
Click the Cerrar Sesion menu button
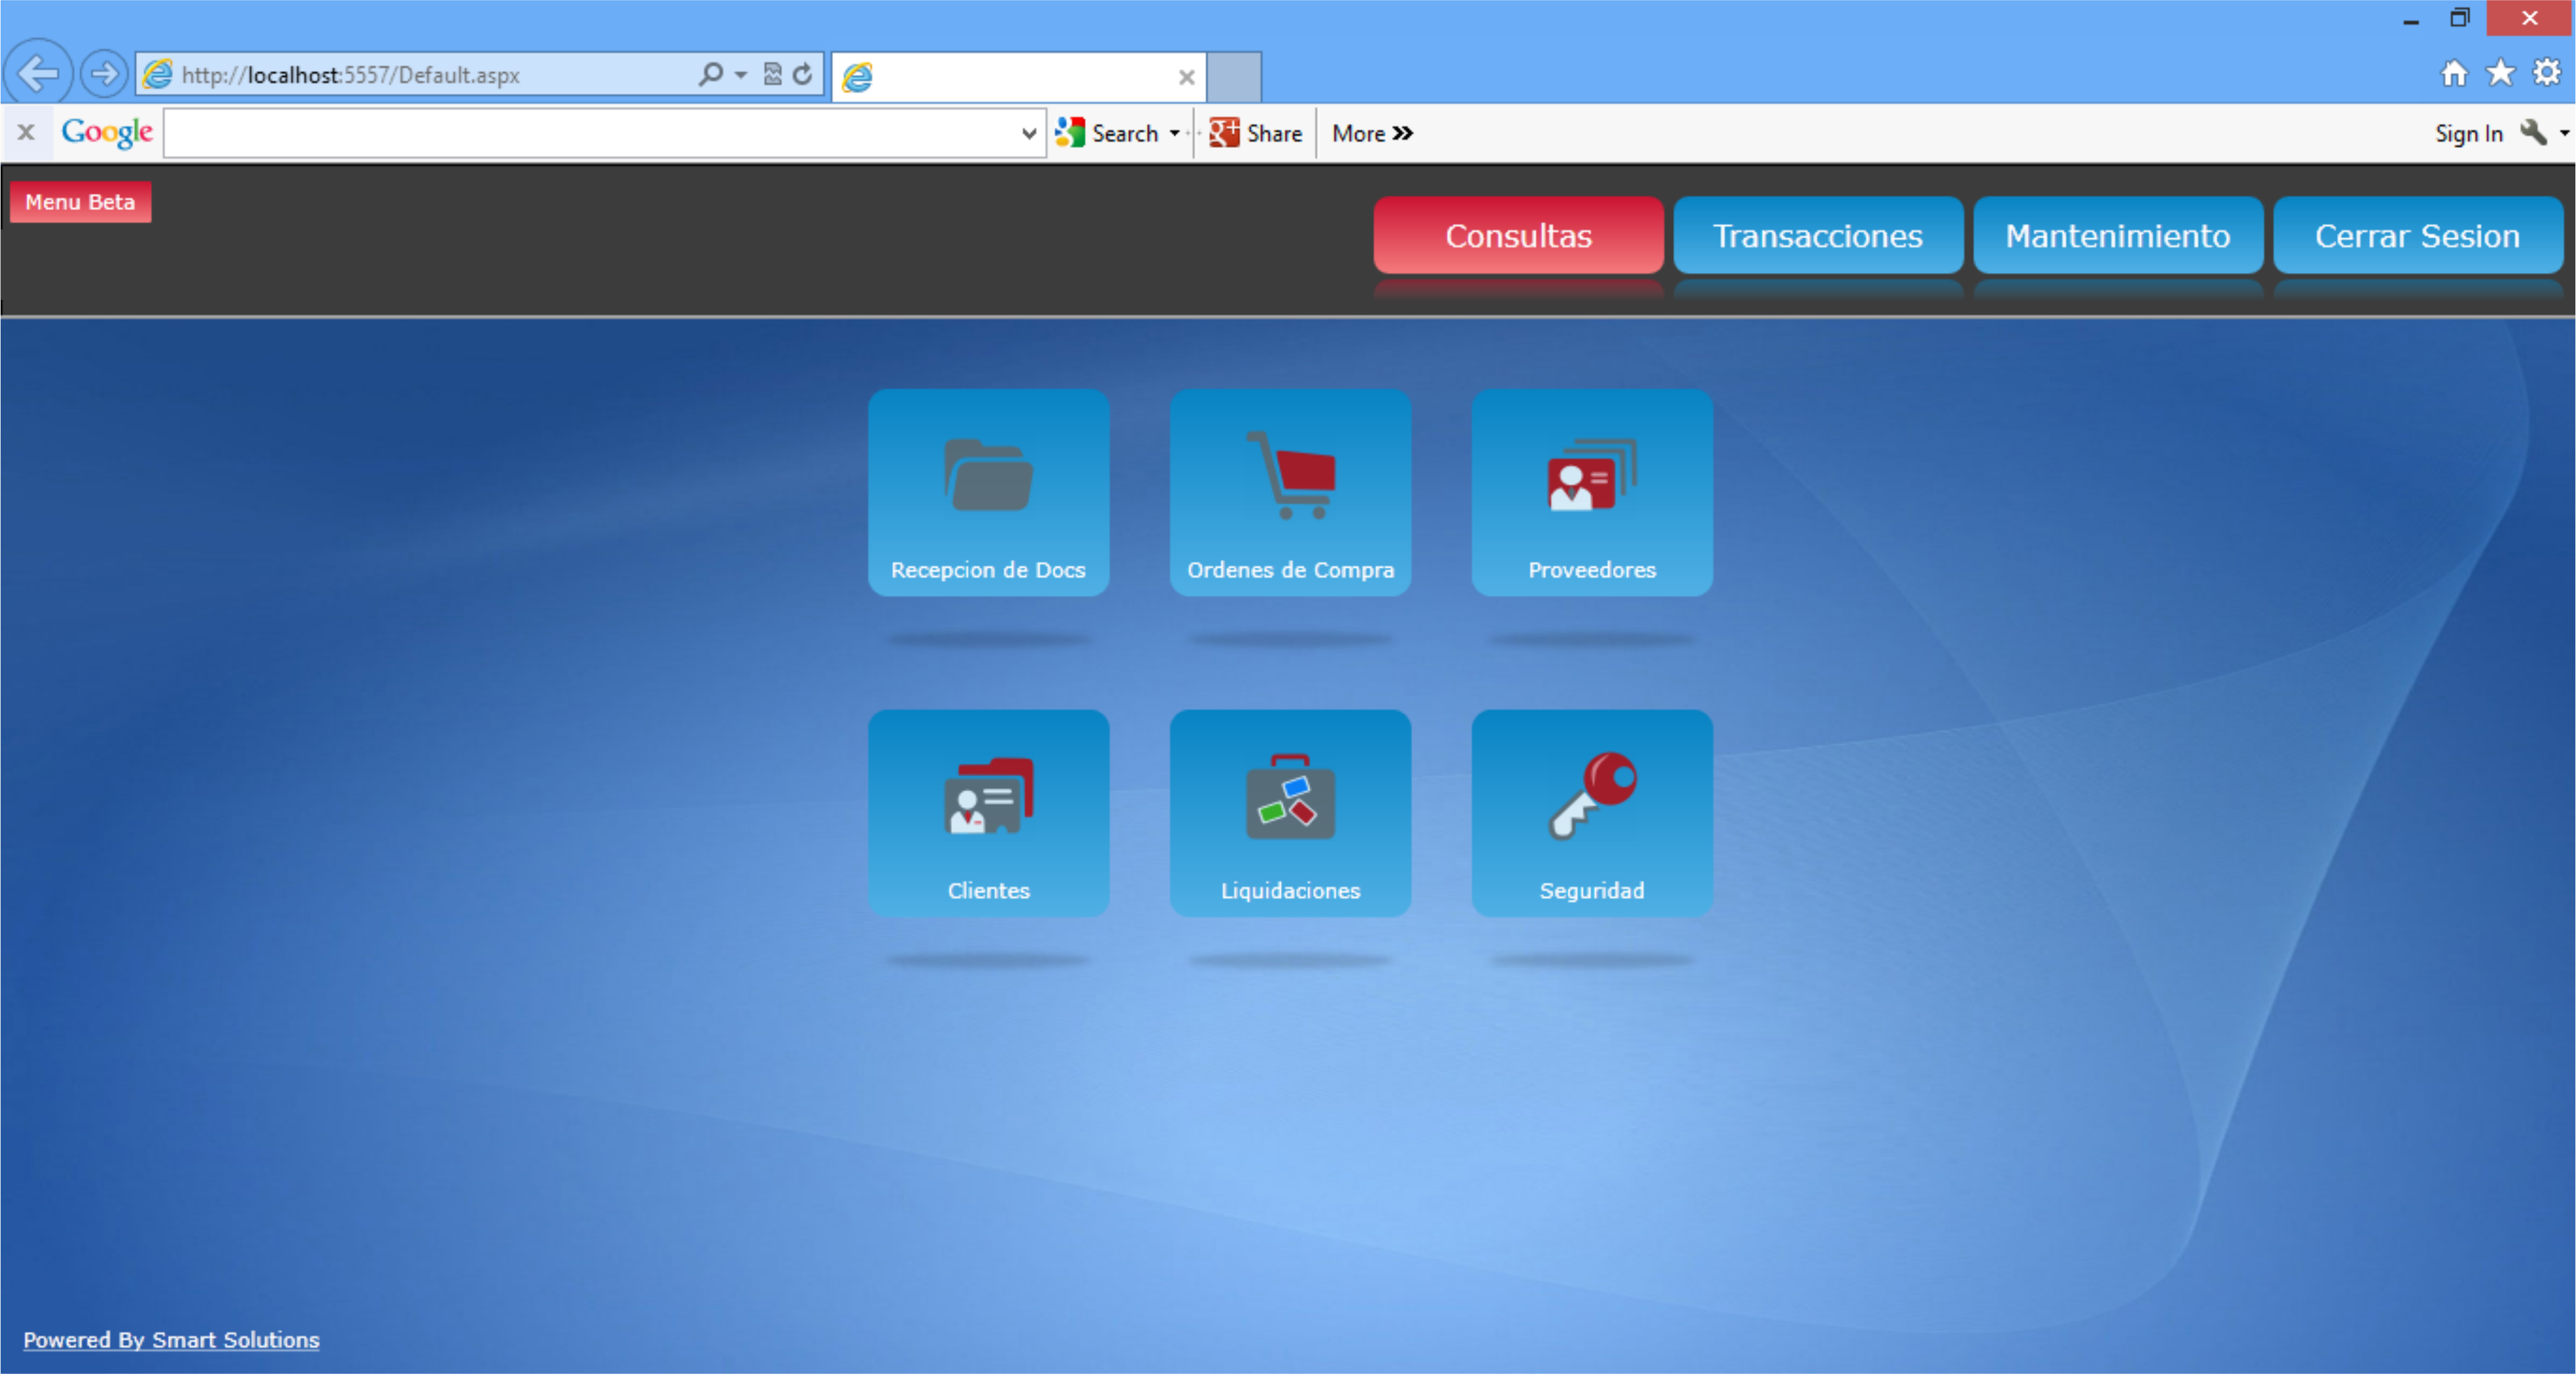pyautogui.click(x=2418, y=235)
